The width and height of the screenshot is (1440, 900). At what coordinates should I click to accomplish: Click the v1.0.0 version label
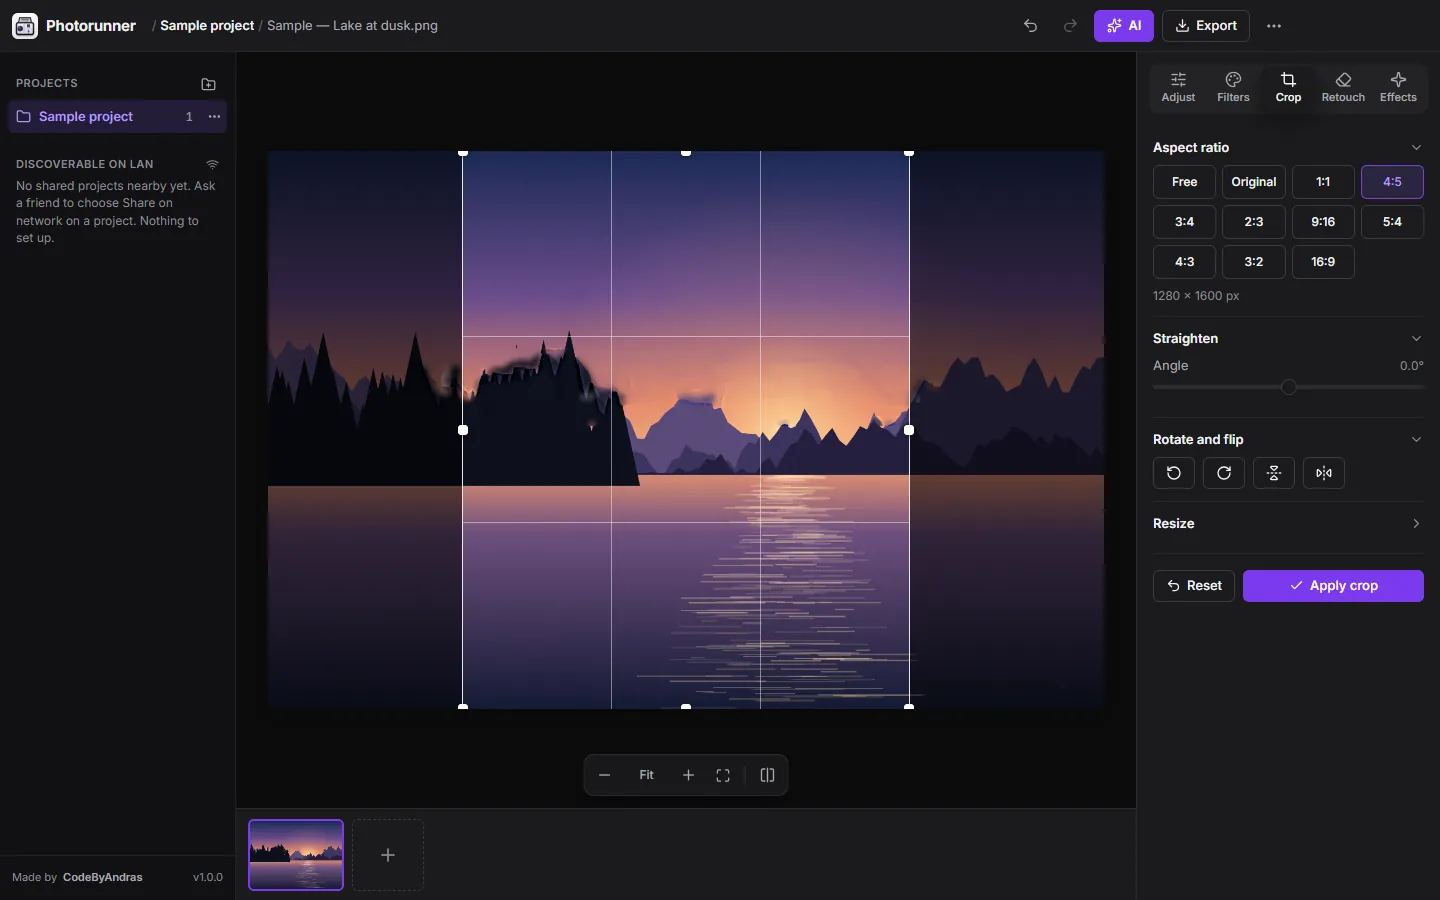tap(208, 878)
